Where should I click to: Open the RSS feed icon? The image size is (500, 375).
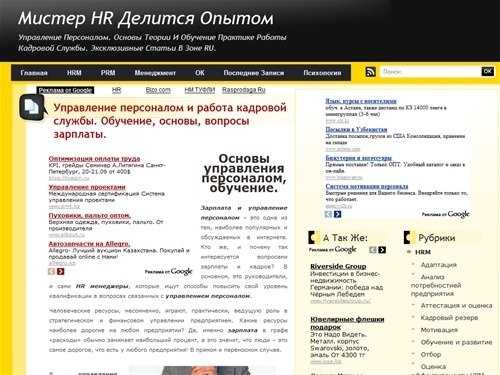pyautogui.click(x=370, y=72)
